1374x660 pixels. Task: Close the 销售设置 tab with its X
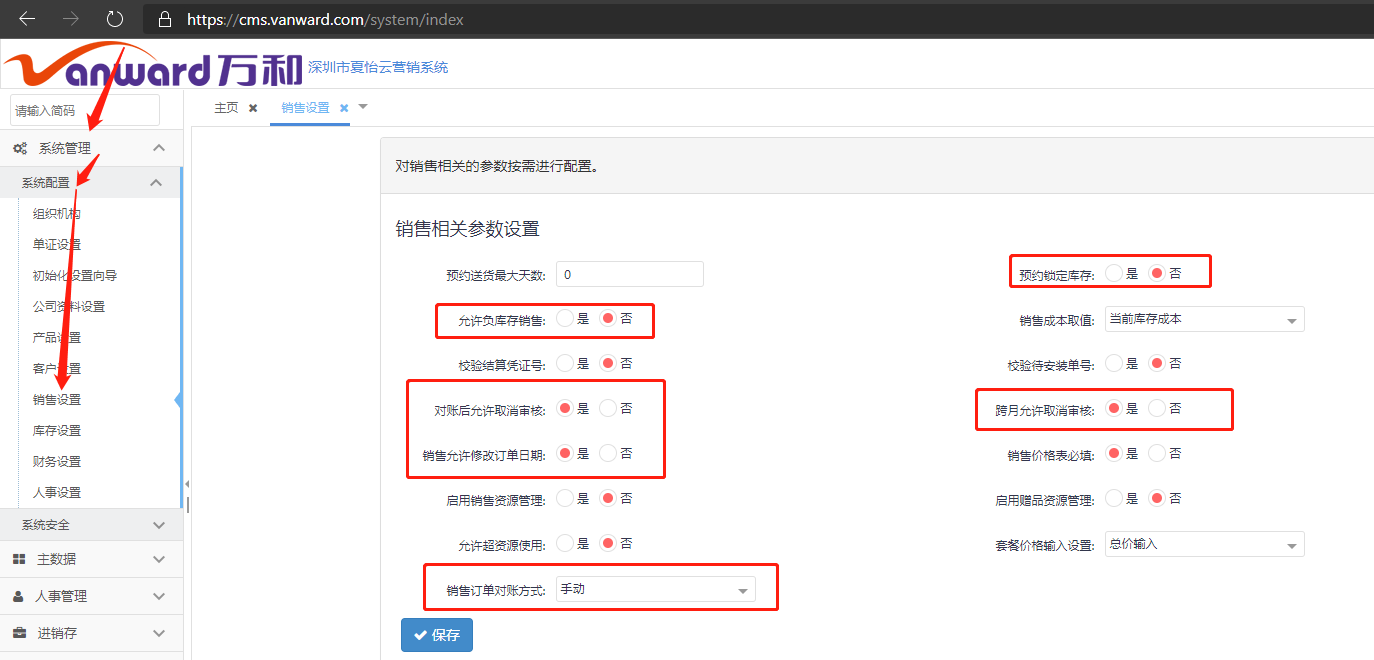pyautogui.click(x=344, y=108)
